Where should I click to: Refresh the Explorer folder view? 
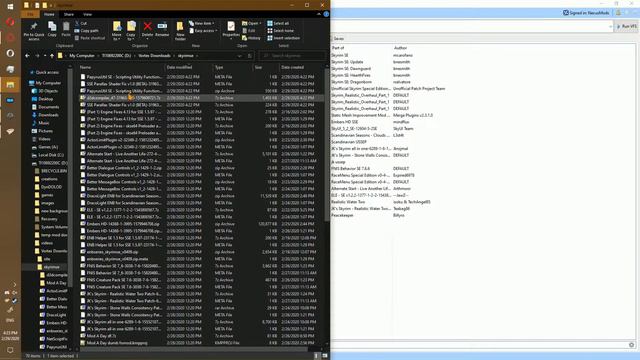249,56
